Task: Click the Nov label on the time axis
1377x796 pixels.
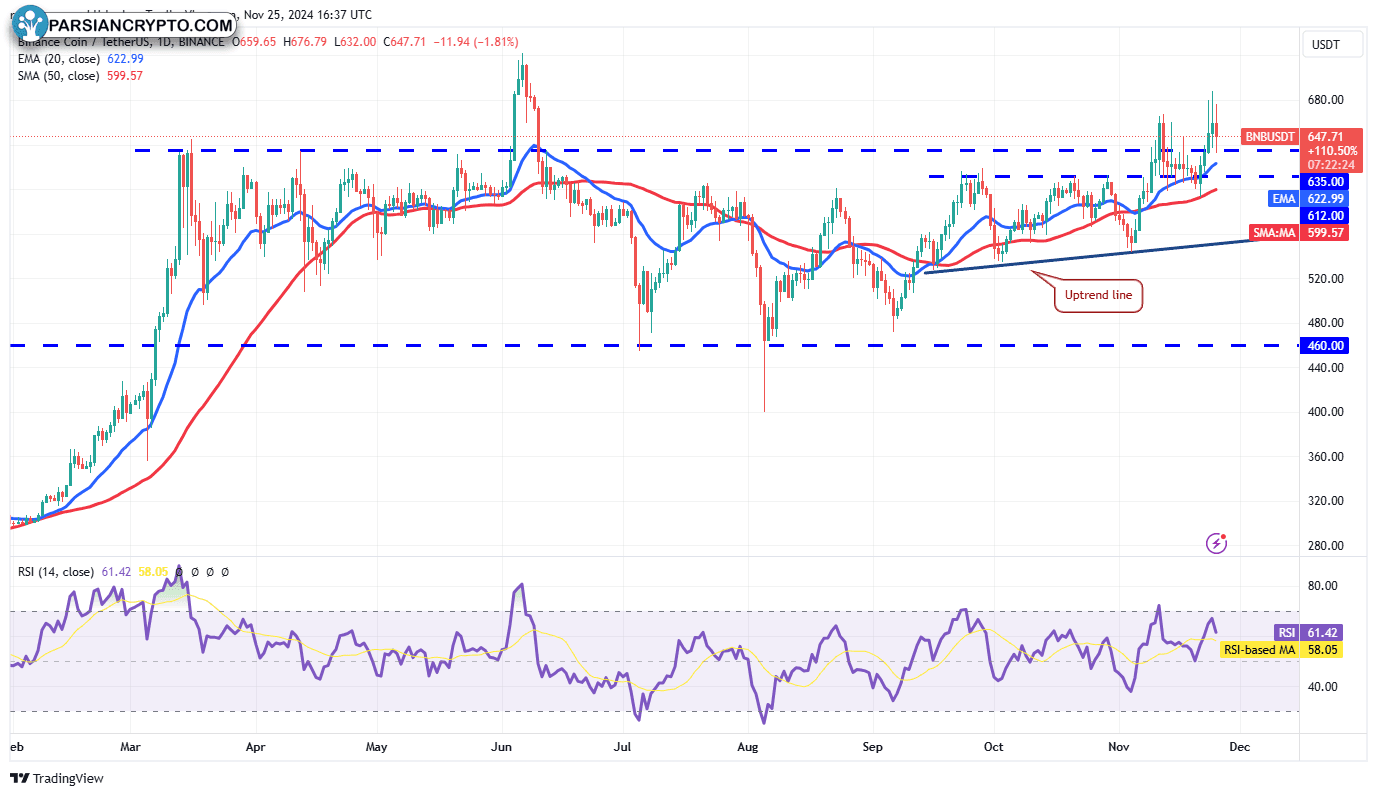Action: 1118,746
